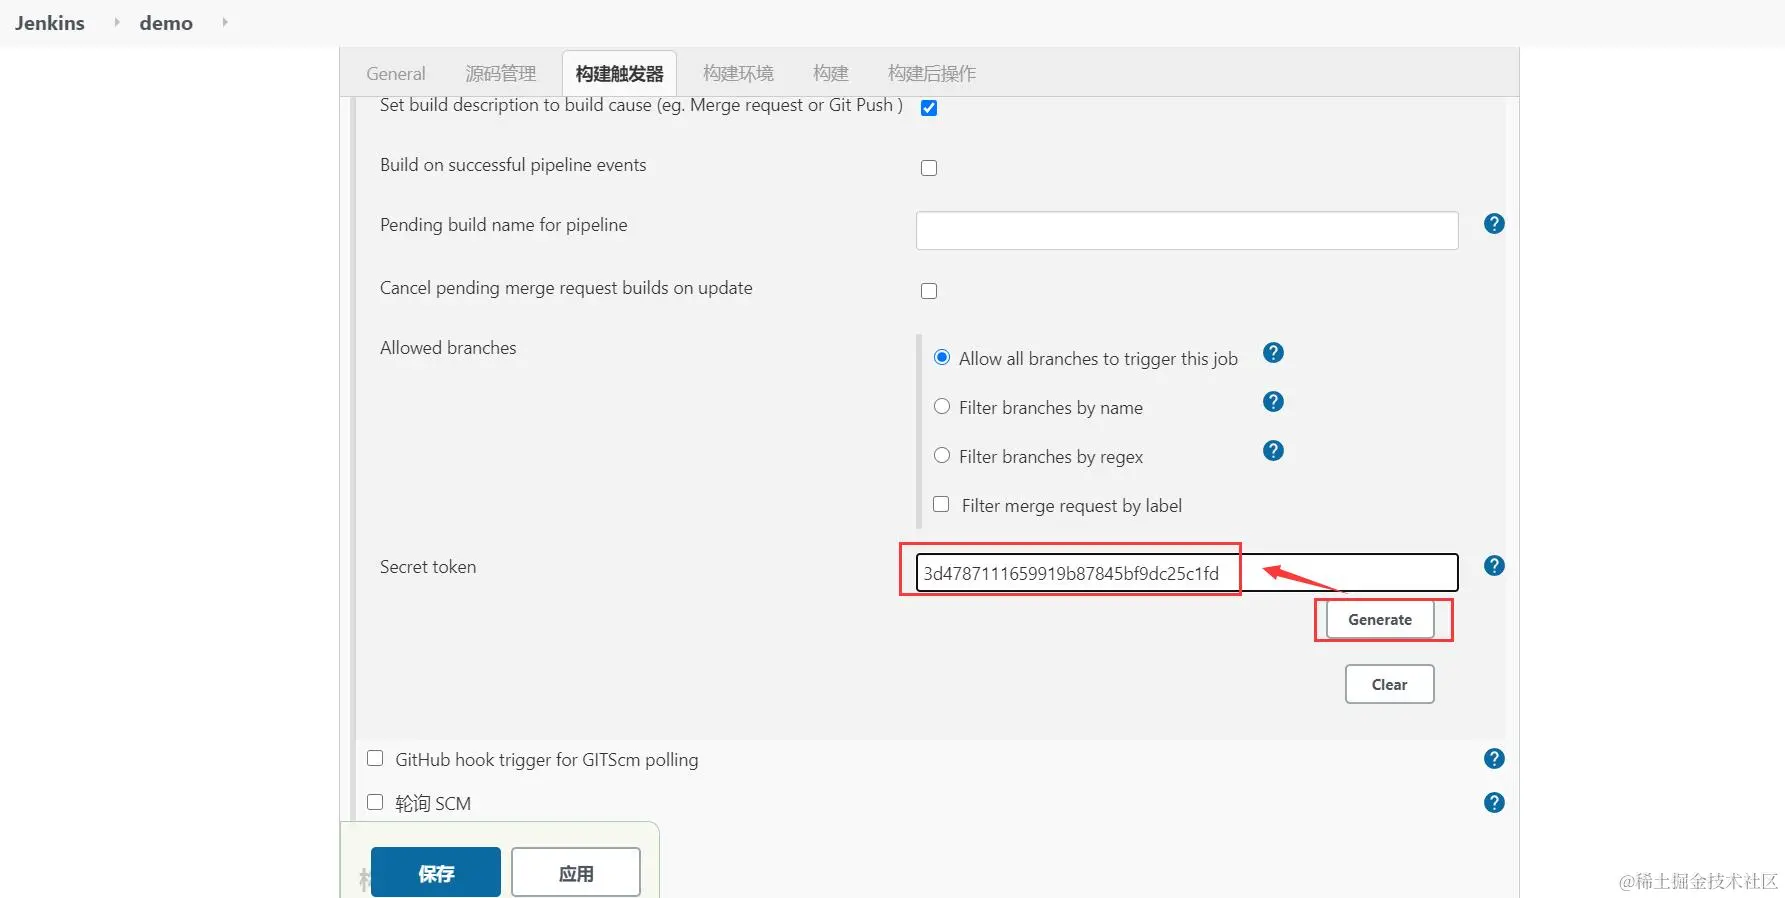Open help icon for Secret token
Image resolution: width=1785 pixels, height=898 pixels.
(1494, 566)
